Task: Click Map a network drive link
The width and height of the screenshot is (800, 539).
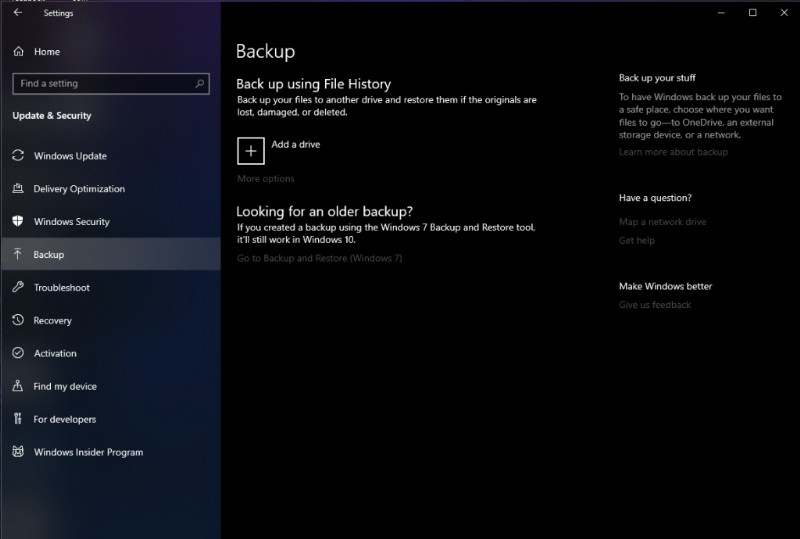Action: tap(662, 222)
